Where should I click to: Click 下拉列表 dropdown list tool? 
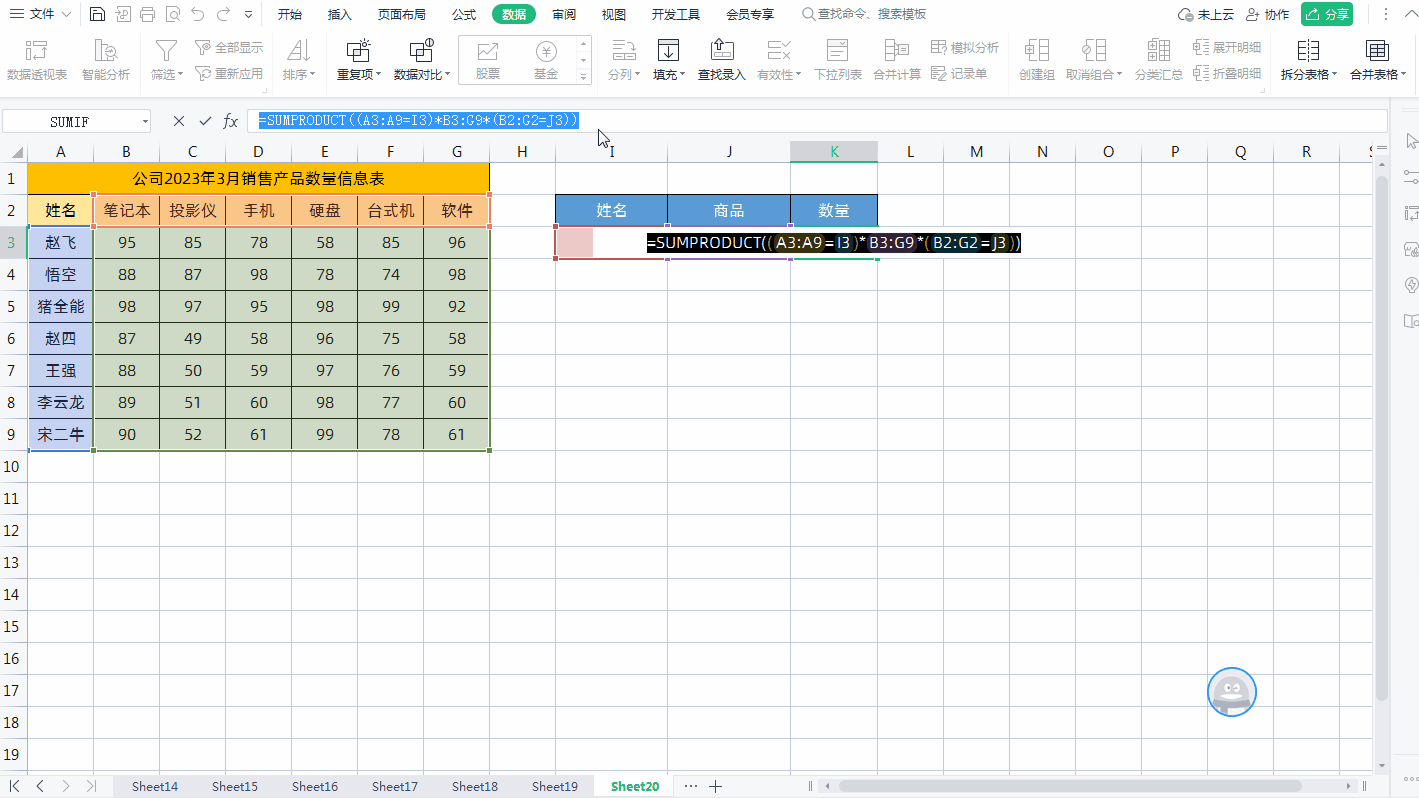(838, 60)
